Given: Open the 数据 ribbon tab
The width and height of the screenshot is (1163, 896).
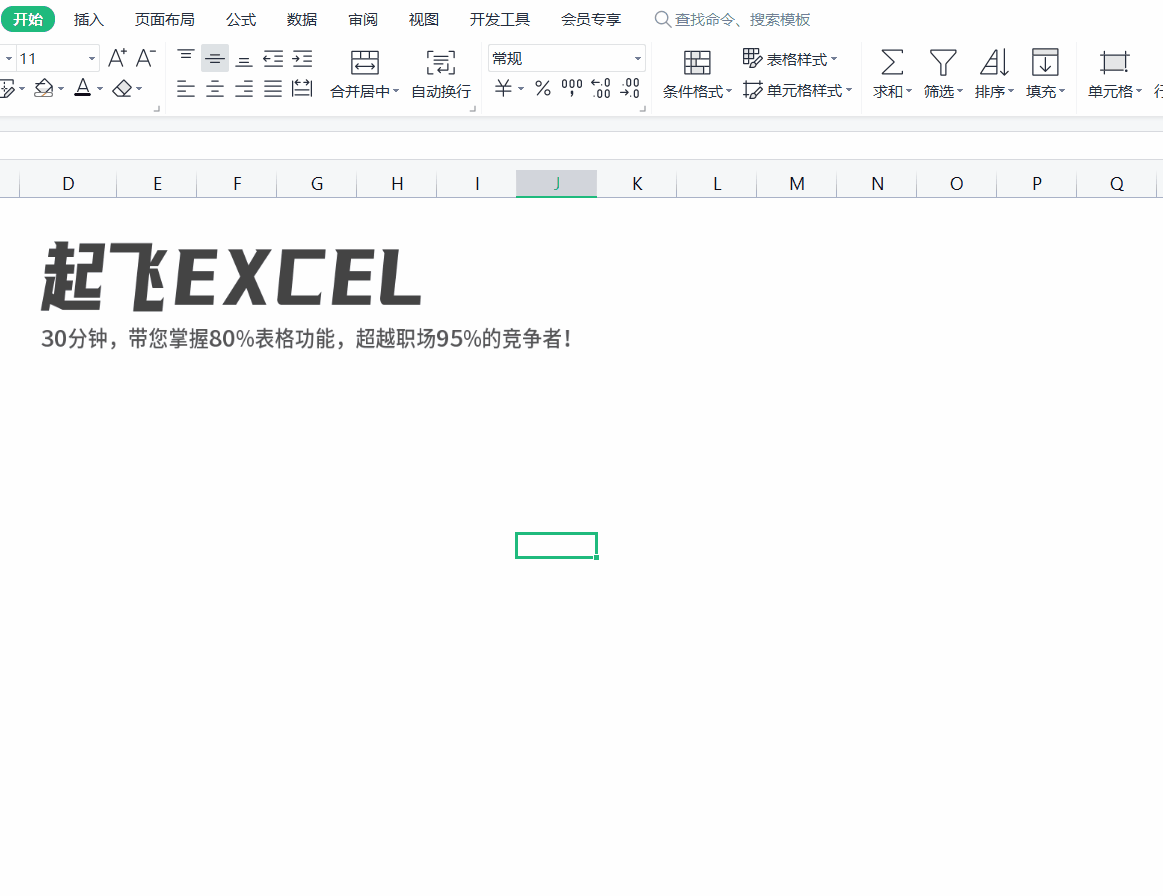Looking at the screenshot, I should (300, 18).
